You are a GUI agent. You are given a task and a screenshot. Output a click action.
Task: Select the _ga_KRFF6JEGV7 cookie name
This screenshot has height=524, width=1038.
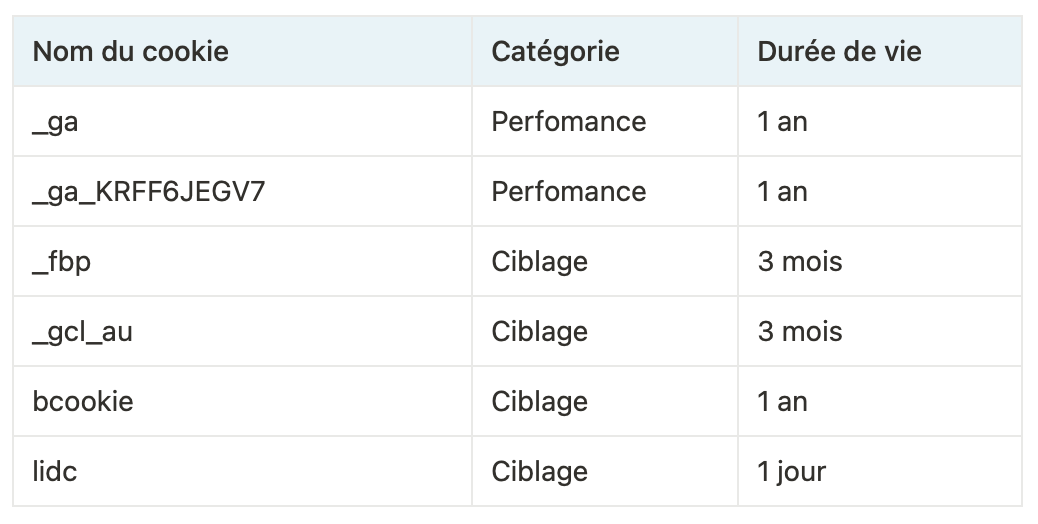click(x=149, y=192)
